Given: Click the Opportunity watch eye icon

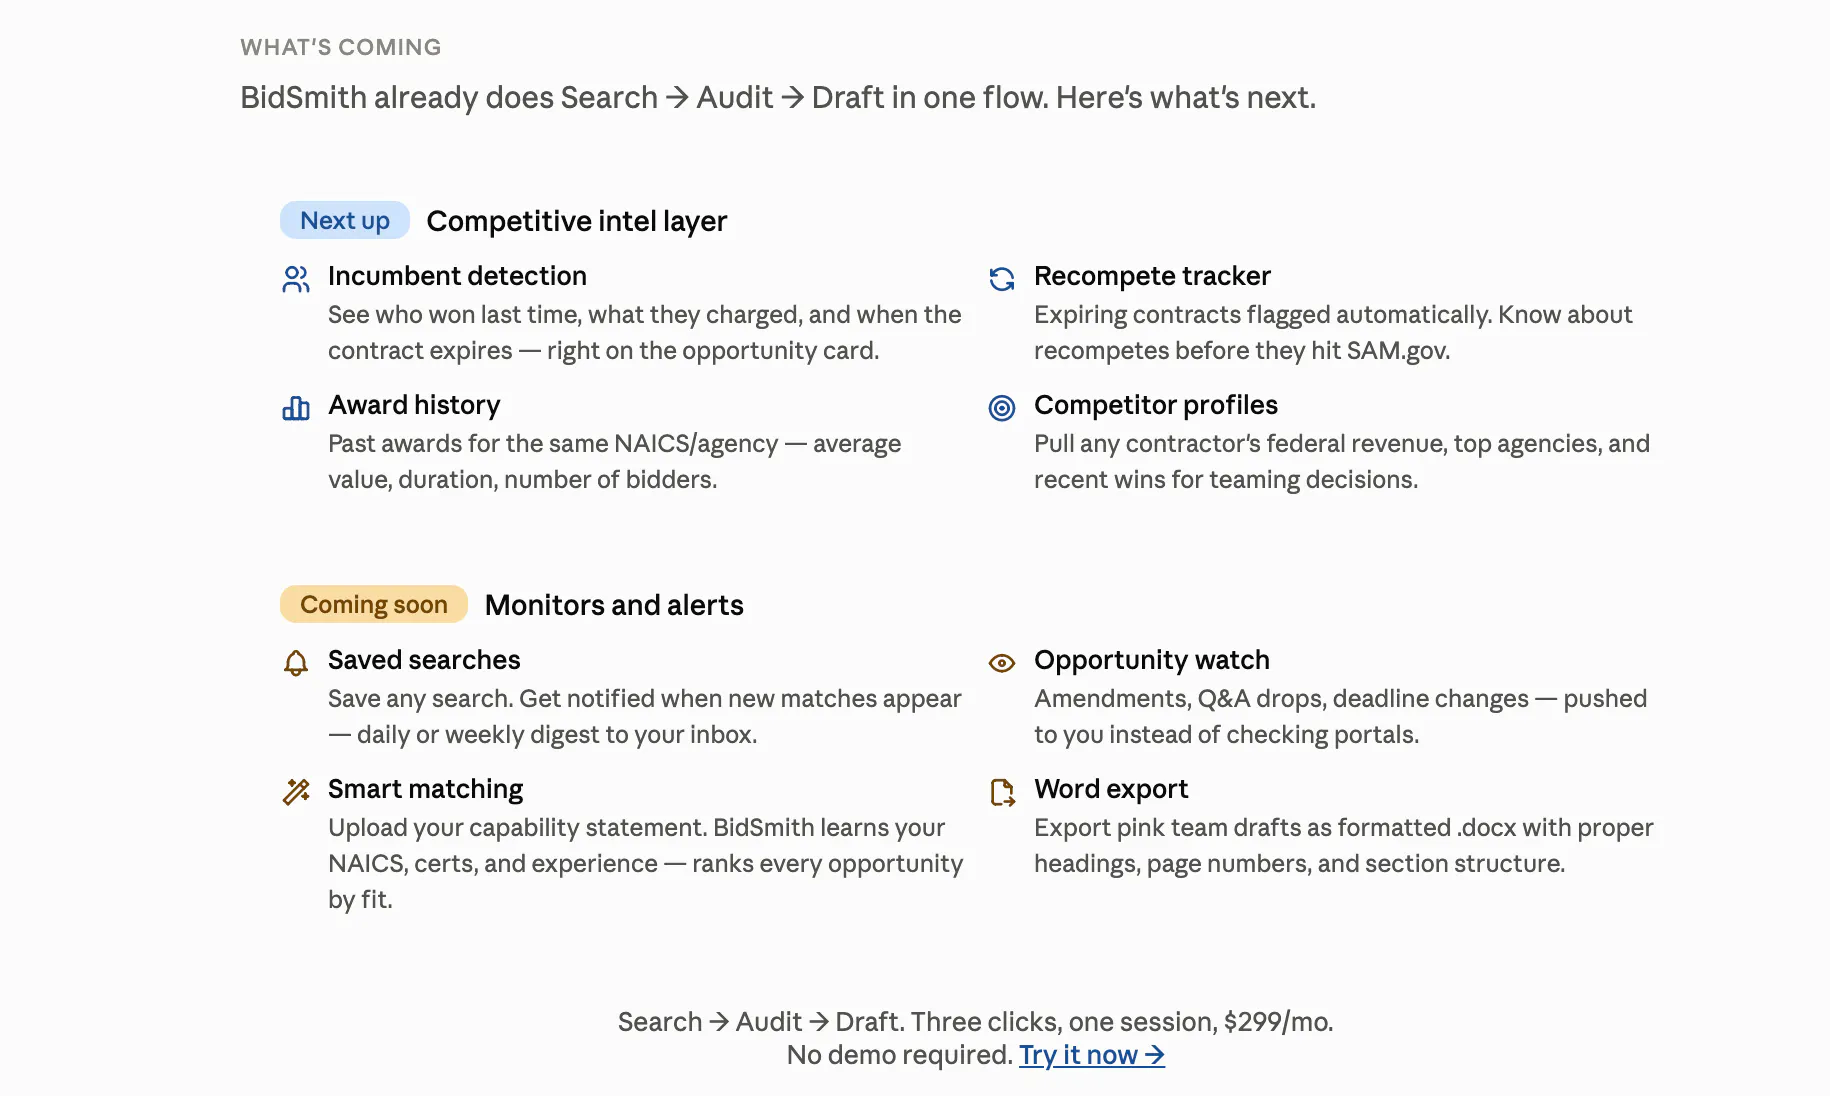Looking at the screenshot, I should (x=1002, y=663).
